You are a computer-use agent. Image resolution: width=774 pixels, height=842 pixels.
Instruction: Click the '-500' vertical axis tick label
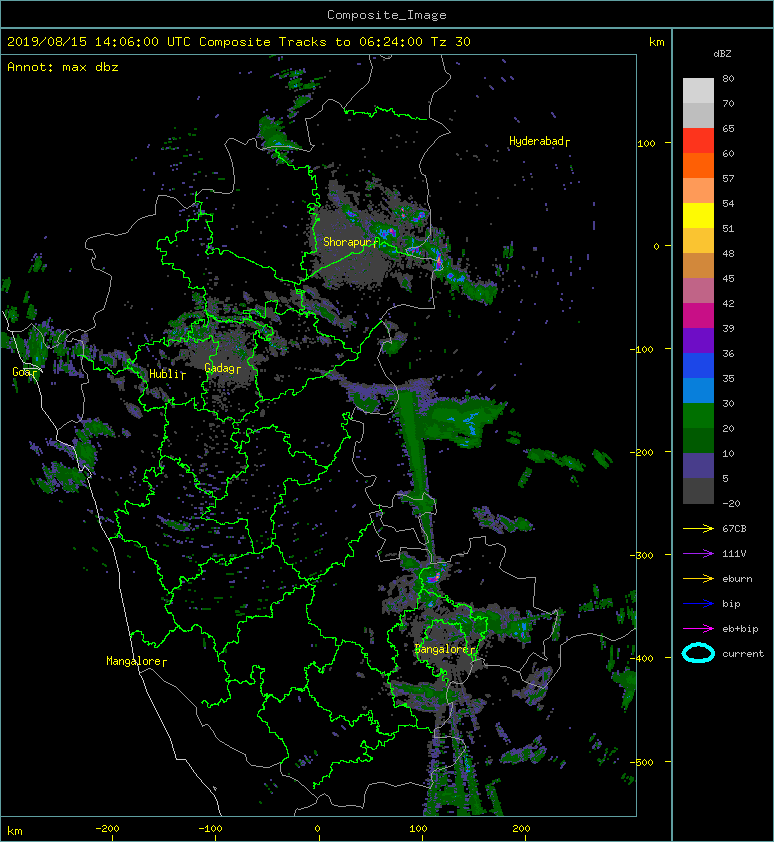tap(642, 763)
